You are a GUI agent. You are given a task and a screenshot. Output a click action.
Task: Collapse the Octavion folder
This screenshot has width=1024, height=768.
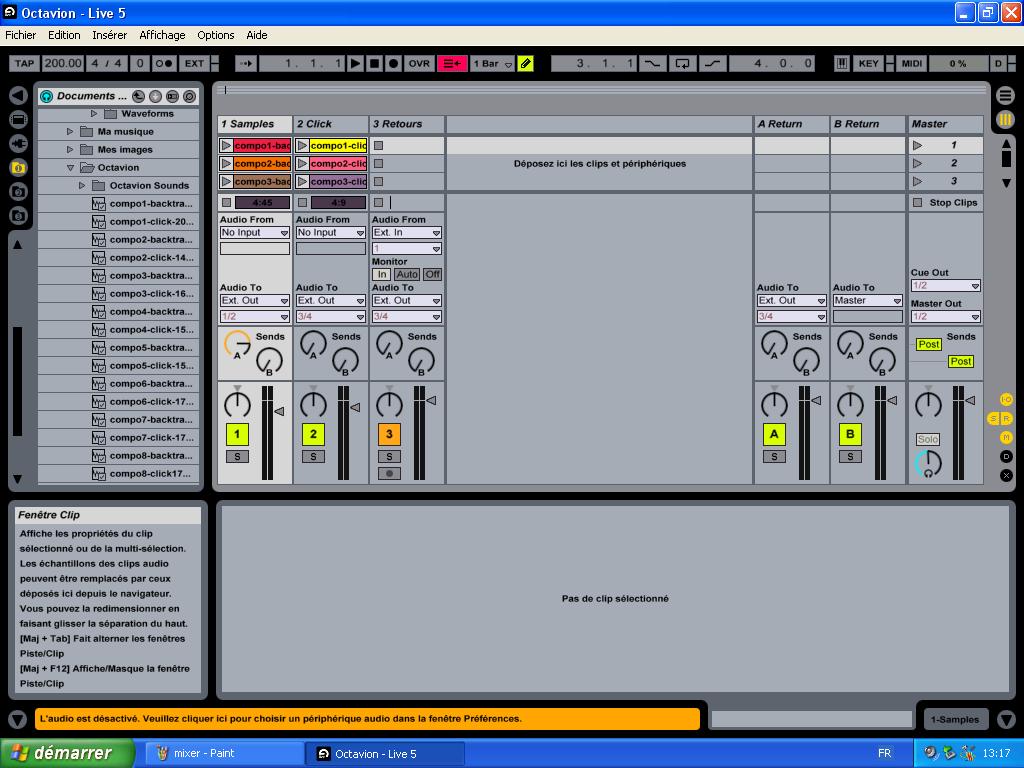[70, 168]
